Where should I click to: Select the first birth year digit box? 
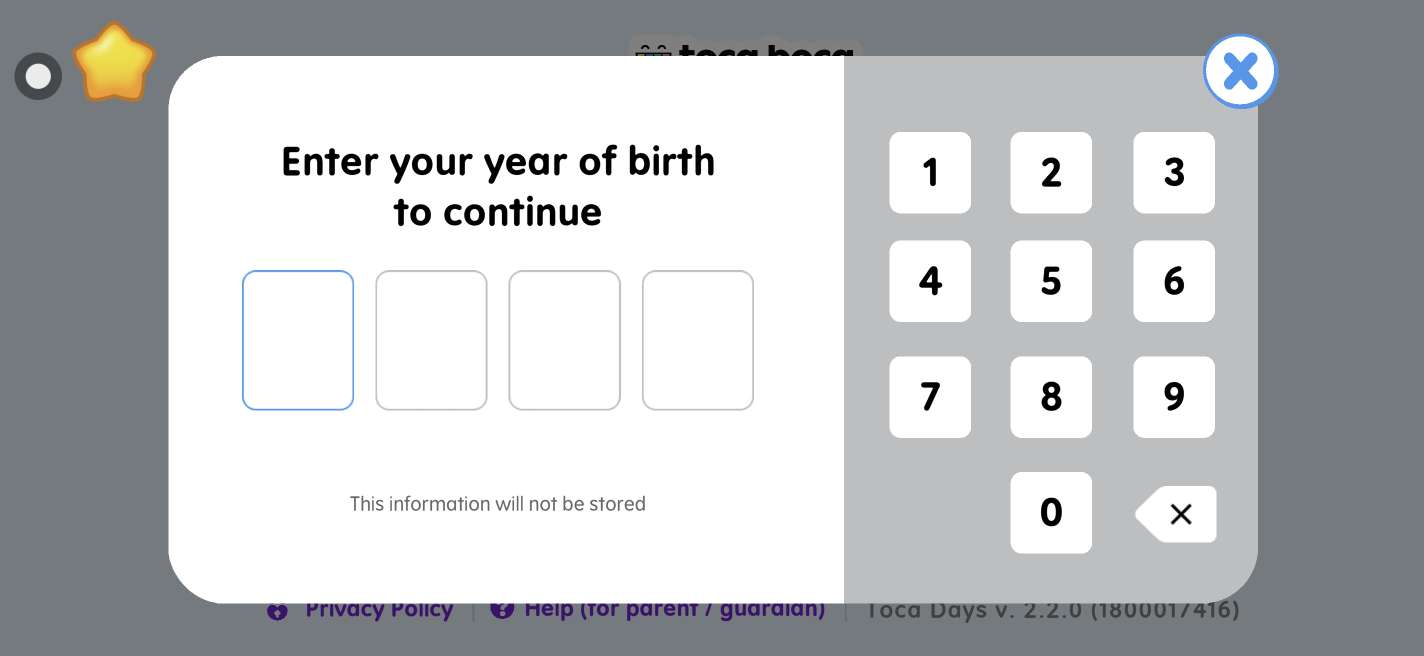pos(298,340)
